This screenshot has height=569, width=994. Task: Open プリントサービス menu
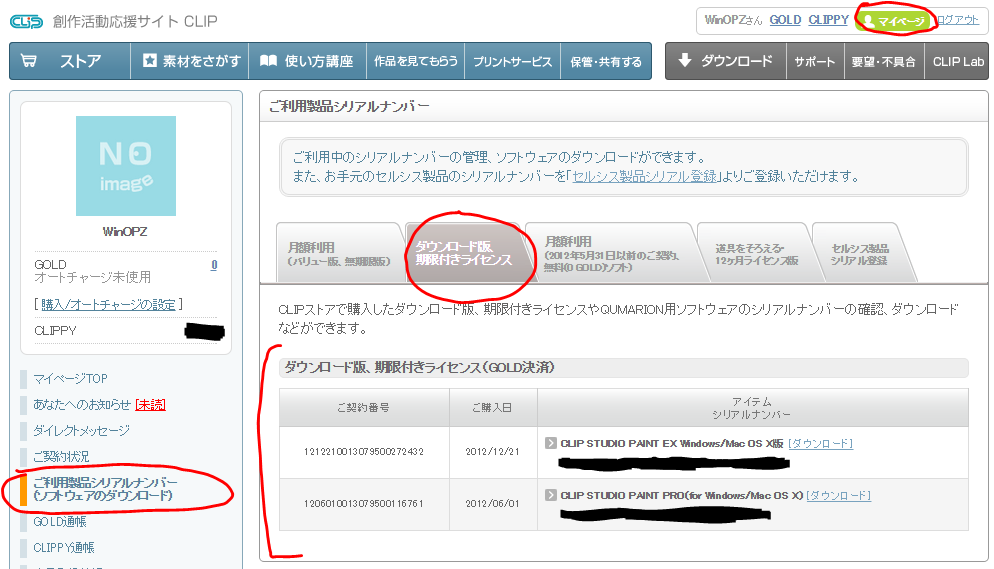tap(512, 61)
